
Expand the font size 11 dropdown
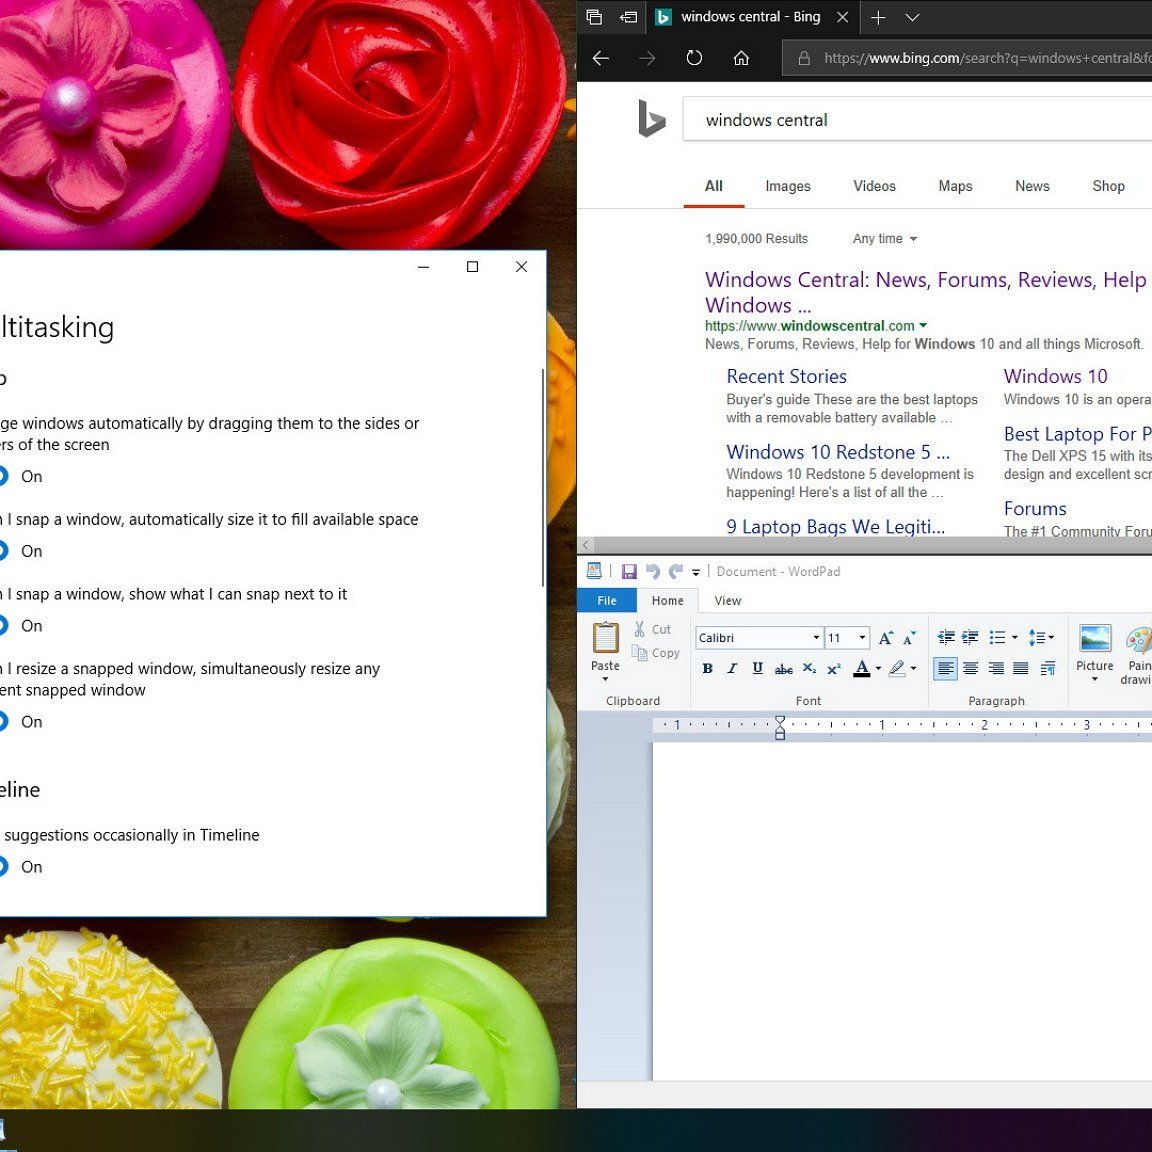coord(862,638)
